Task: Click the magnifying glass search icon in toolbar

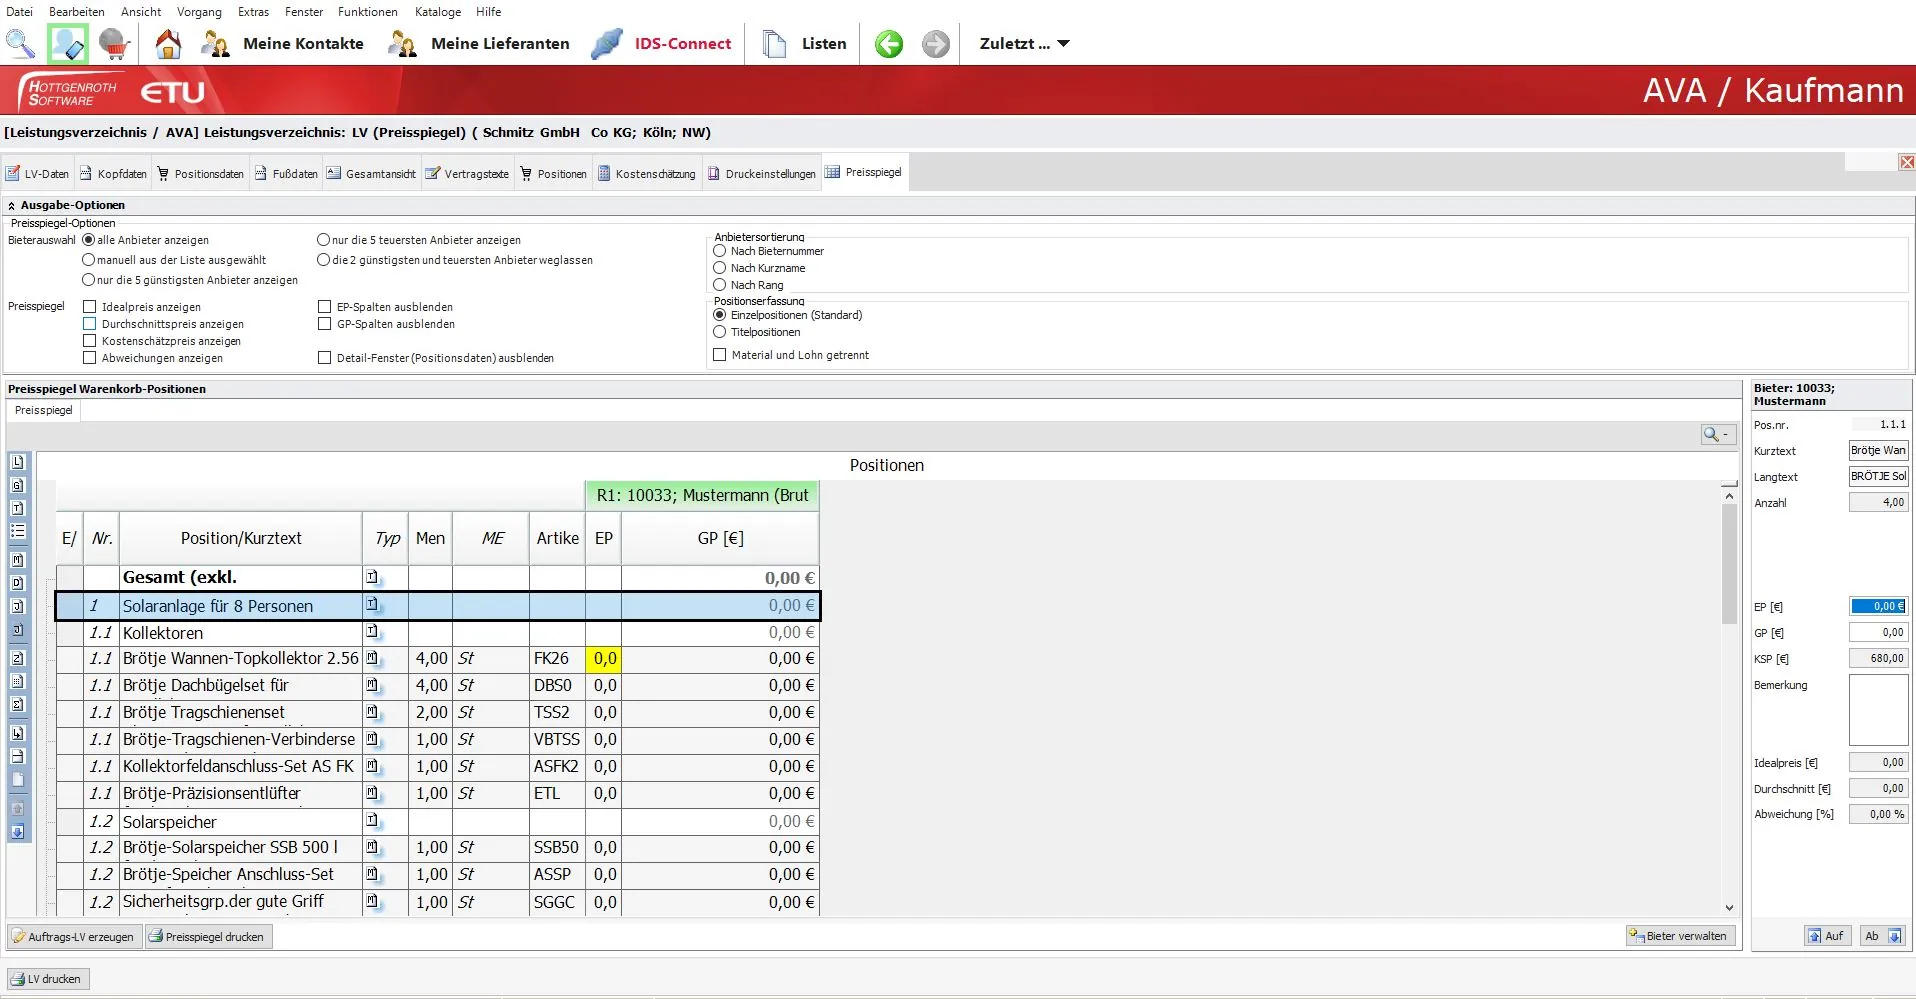Action: tap(20, 44)
